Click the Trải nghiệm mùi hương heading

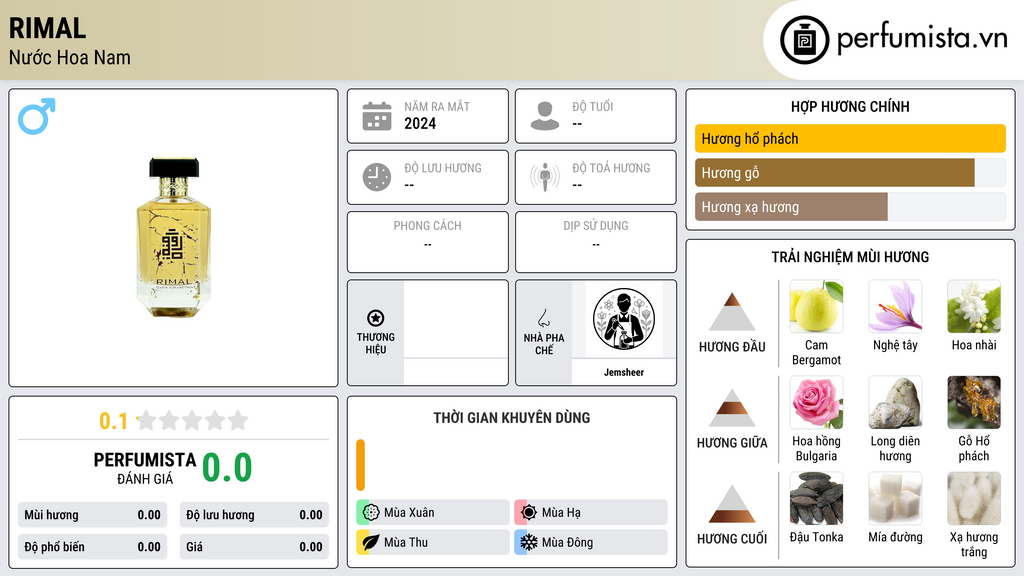[850, 257]
